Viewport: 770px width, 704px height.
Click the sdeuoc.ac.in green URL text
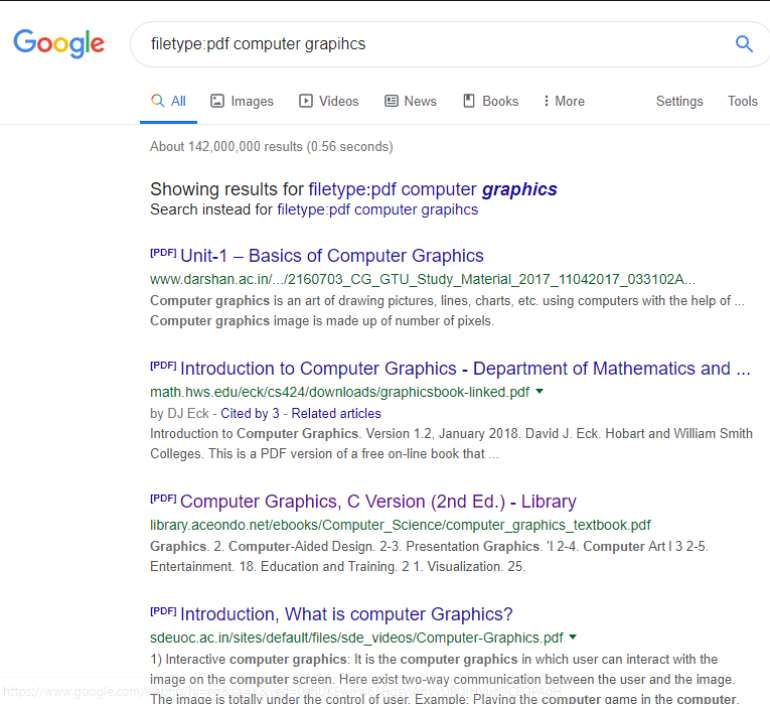(x=357, y=638)
